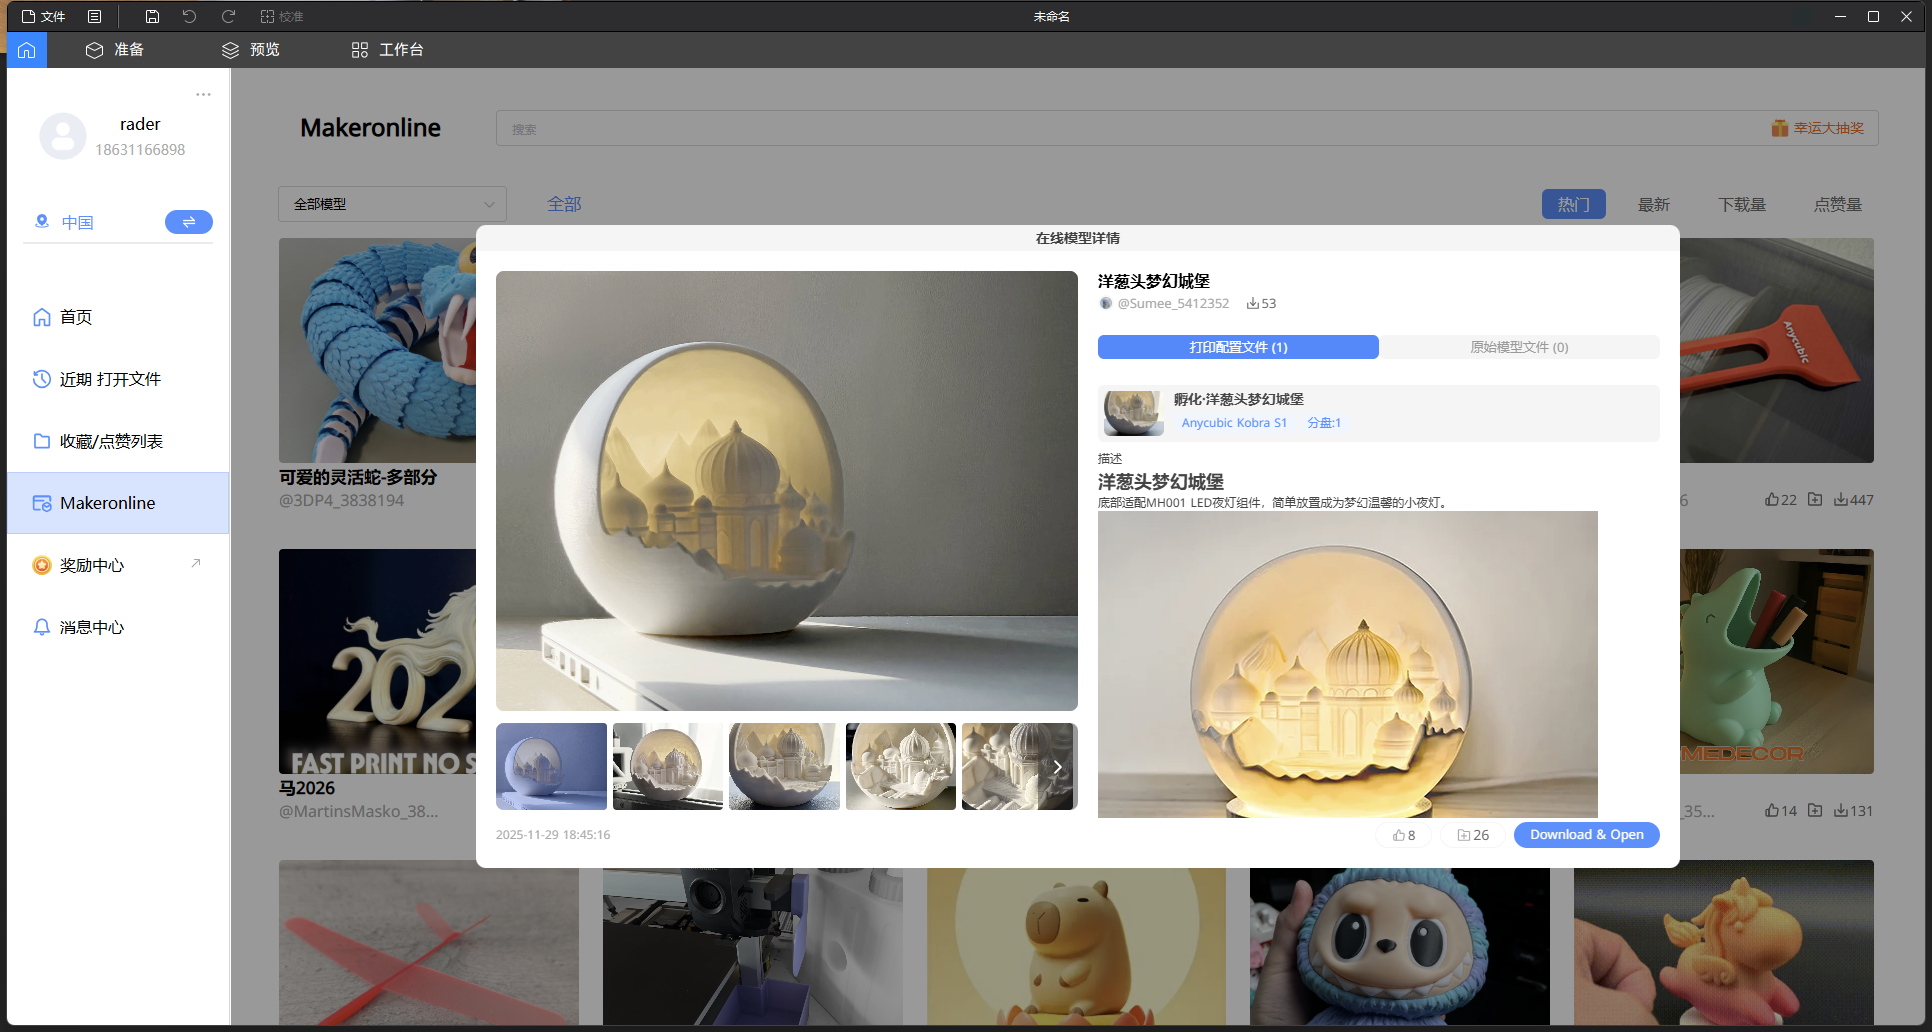Click the 幸运大抽奖 gift button

1818,128
